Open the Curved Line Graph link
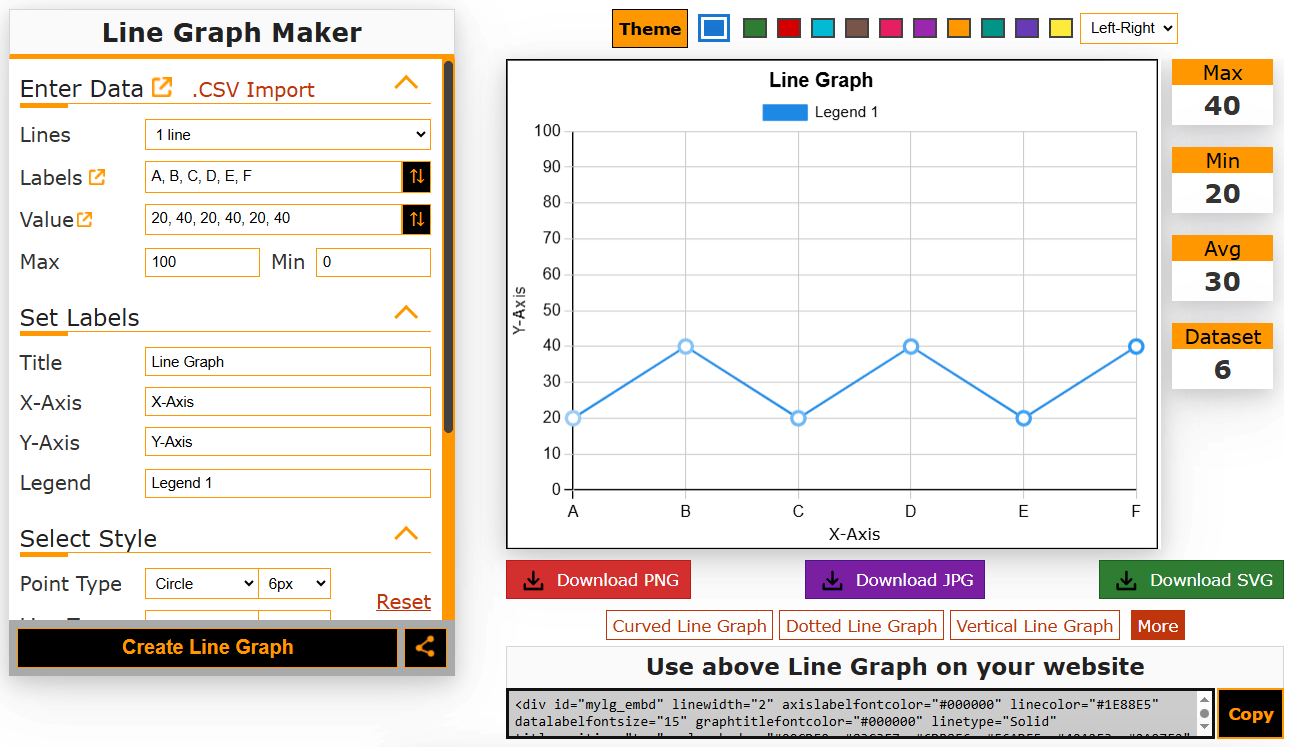The height and width of the screenshot is (747, 1291). click(x=689, y=626)
